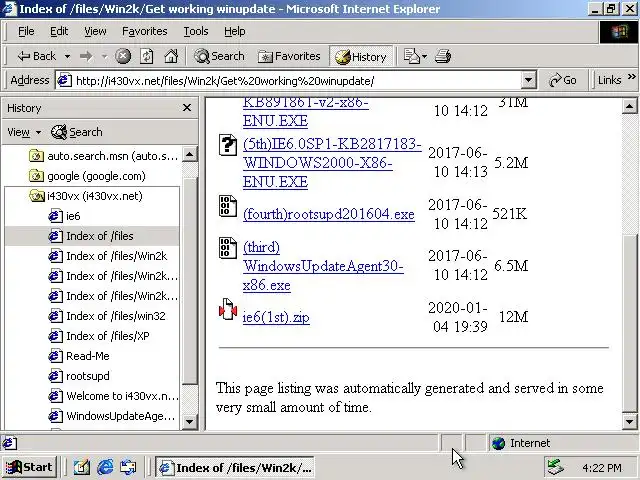Open the Windows Start menu
The image size is (640, 480).
pyautogui.click(x=29, y=467)
